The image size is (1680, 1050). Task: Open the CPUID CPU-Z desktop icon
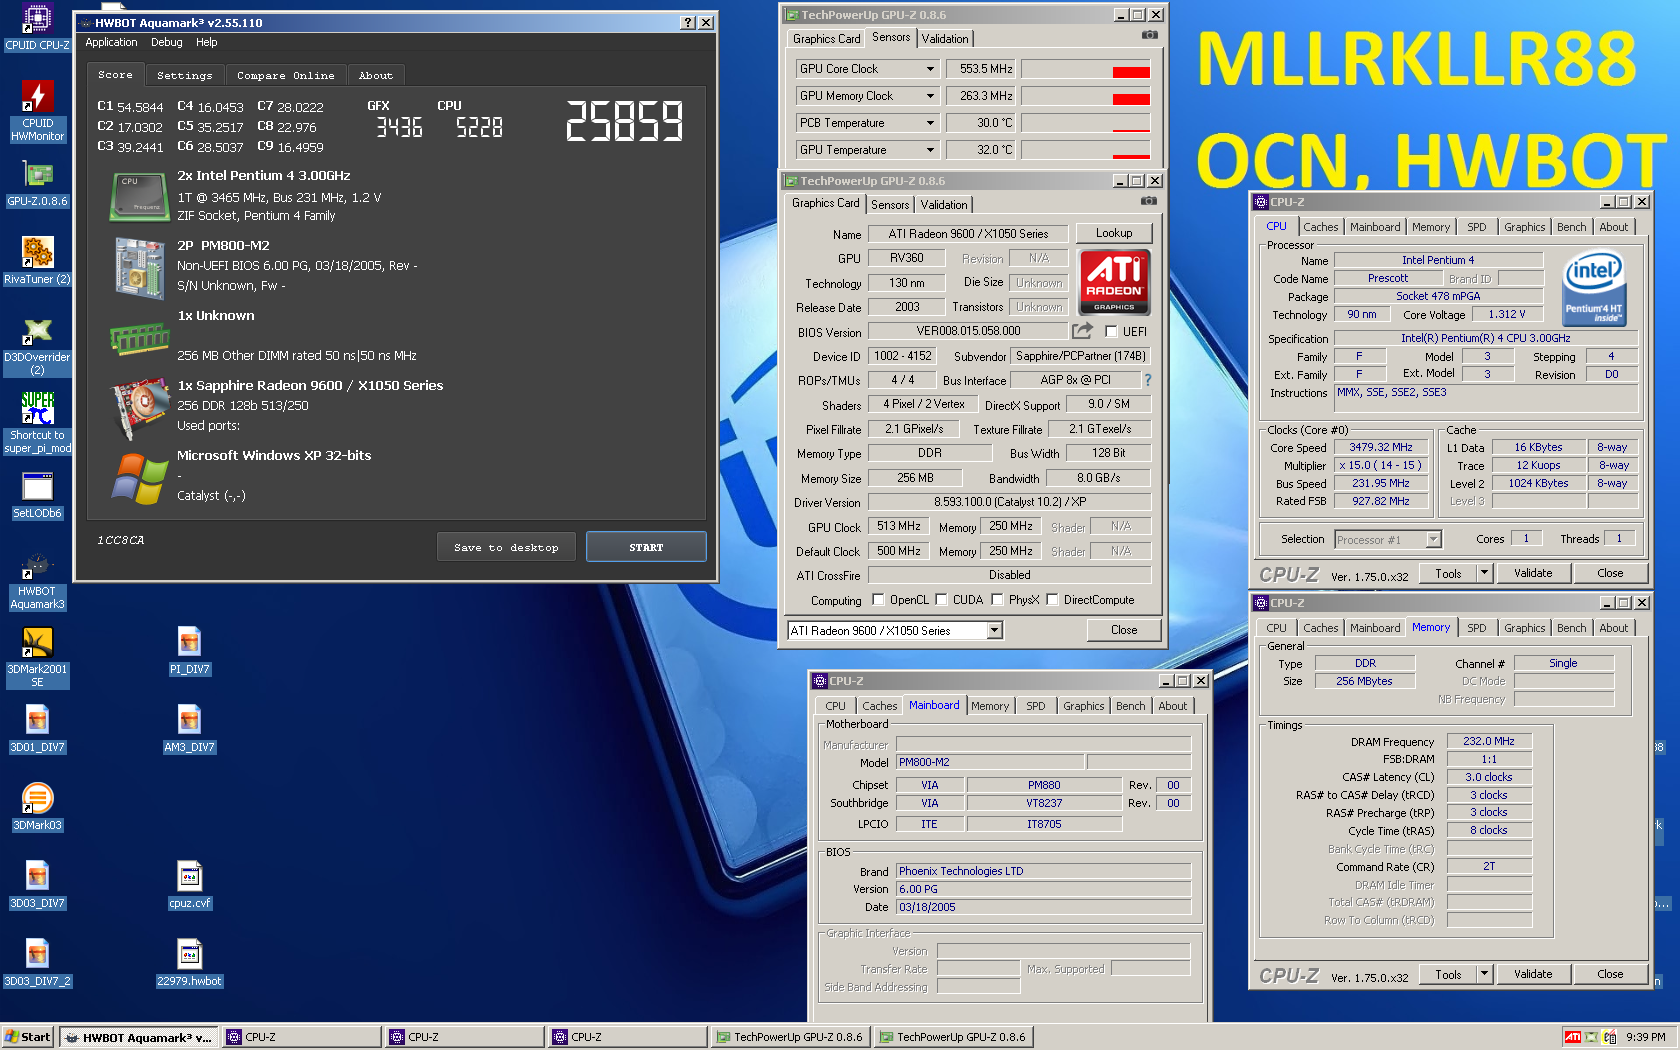(x=37, y=27)
